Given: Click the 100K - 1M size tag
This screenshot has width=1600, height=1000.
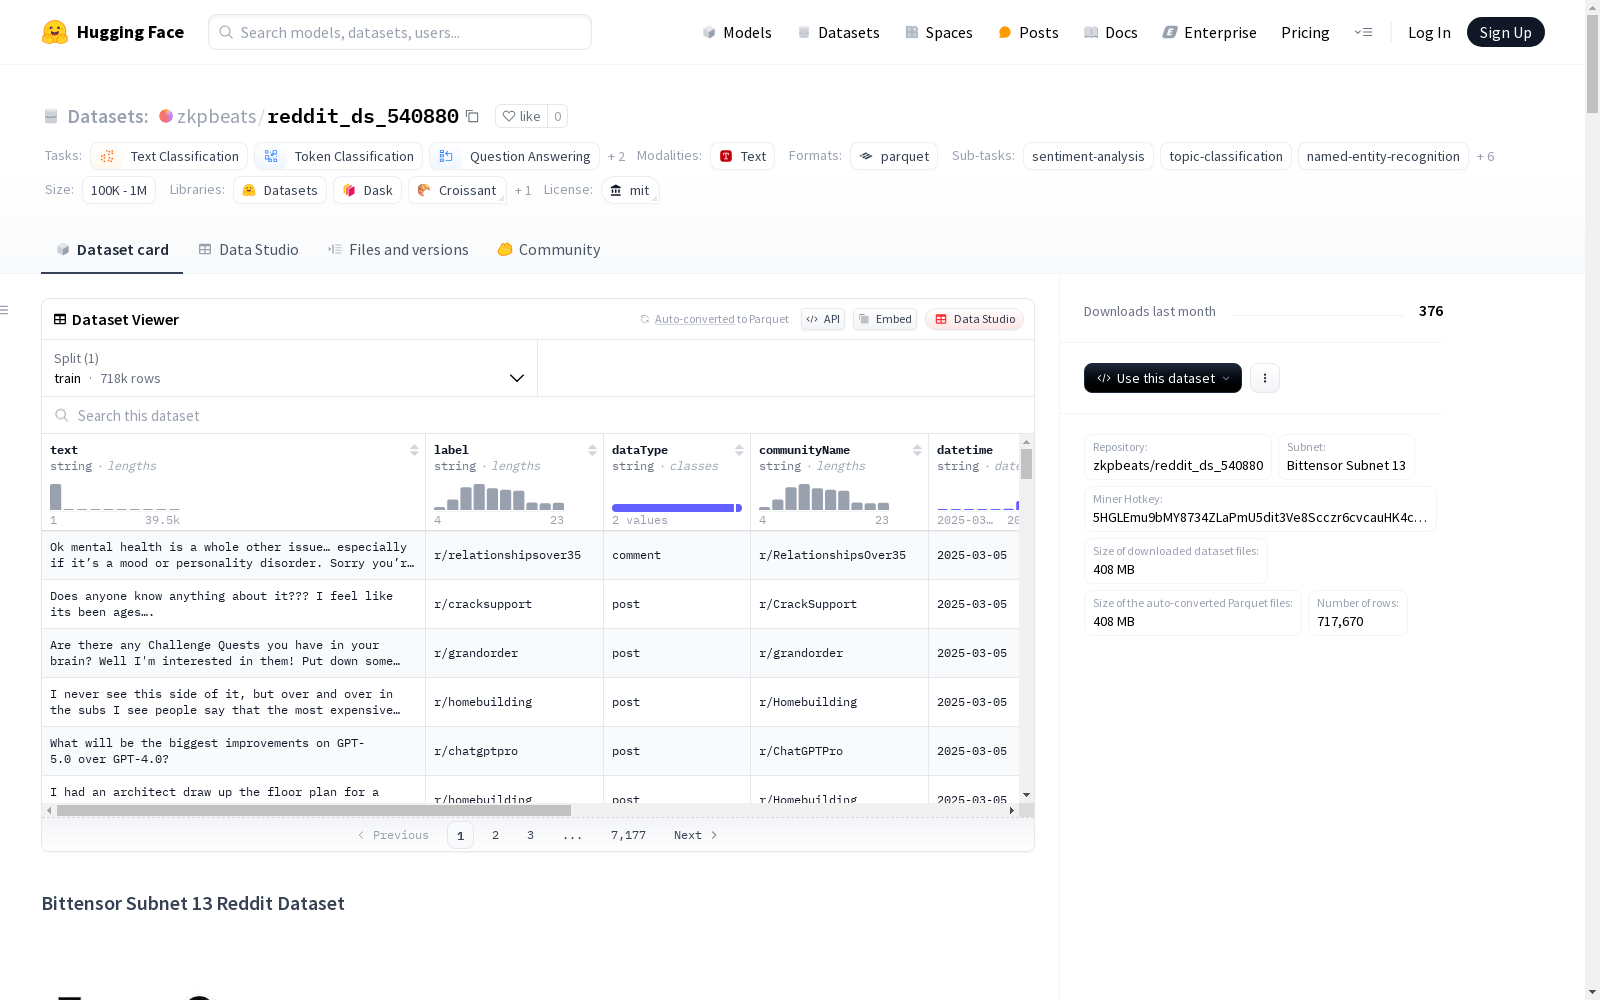Looking at the screenshot, I should pos(119,190).
